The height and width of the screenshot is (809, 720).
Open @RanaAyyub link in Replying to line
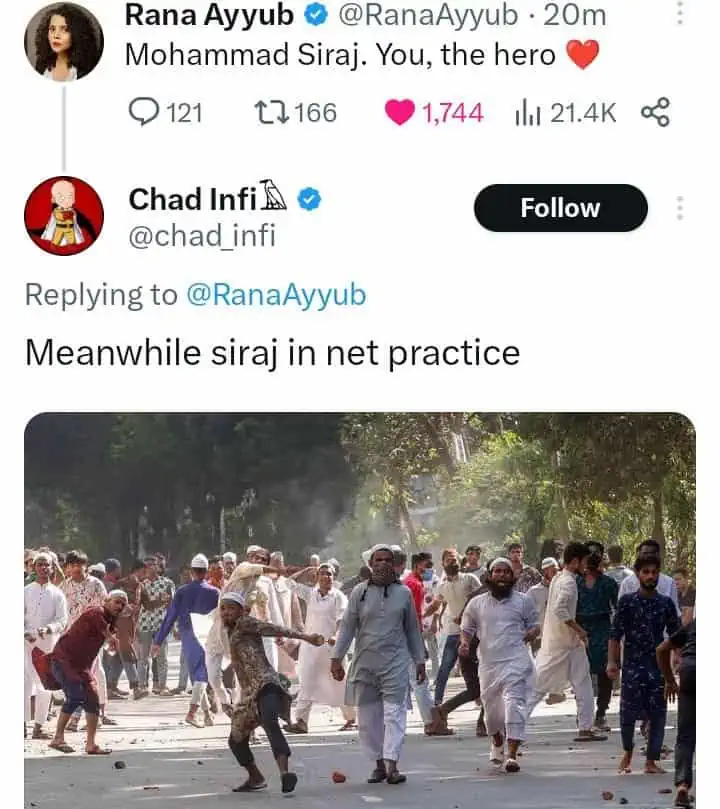coord(275,295)
